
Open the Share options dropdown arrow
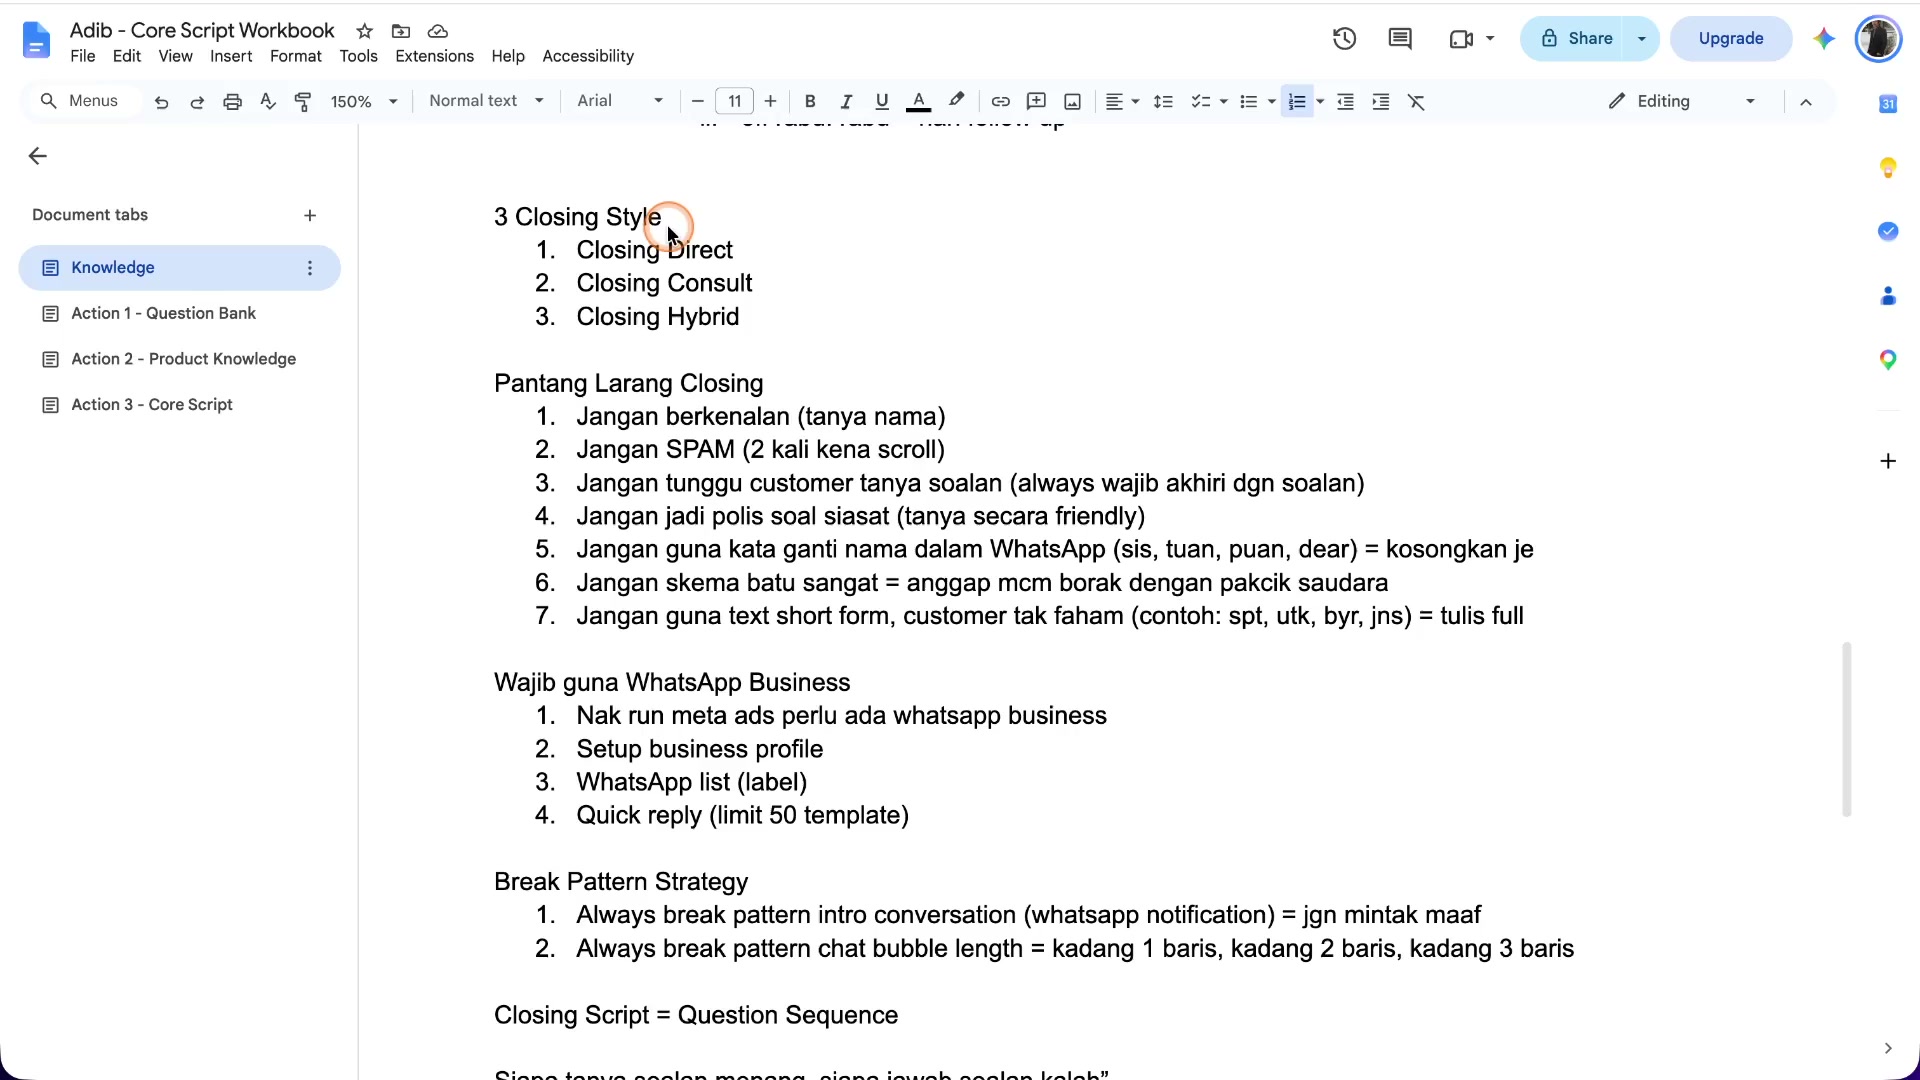pos(1642,39)
